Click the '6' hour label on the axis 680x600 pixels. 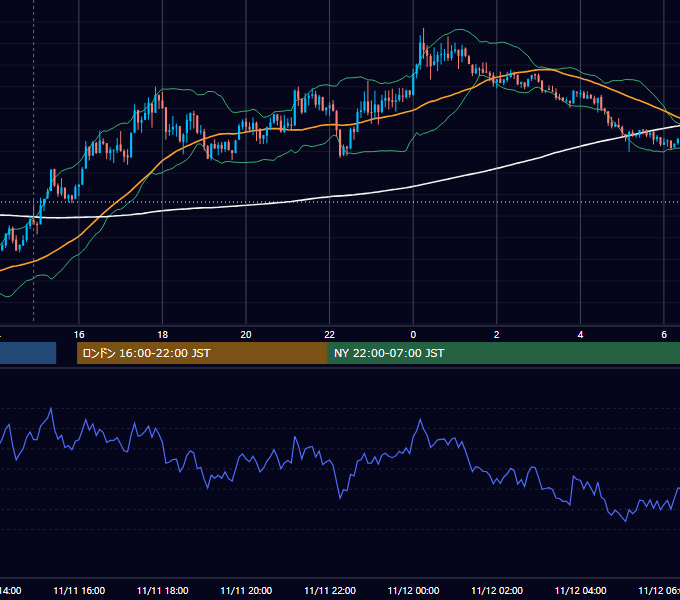point(664,335)
